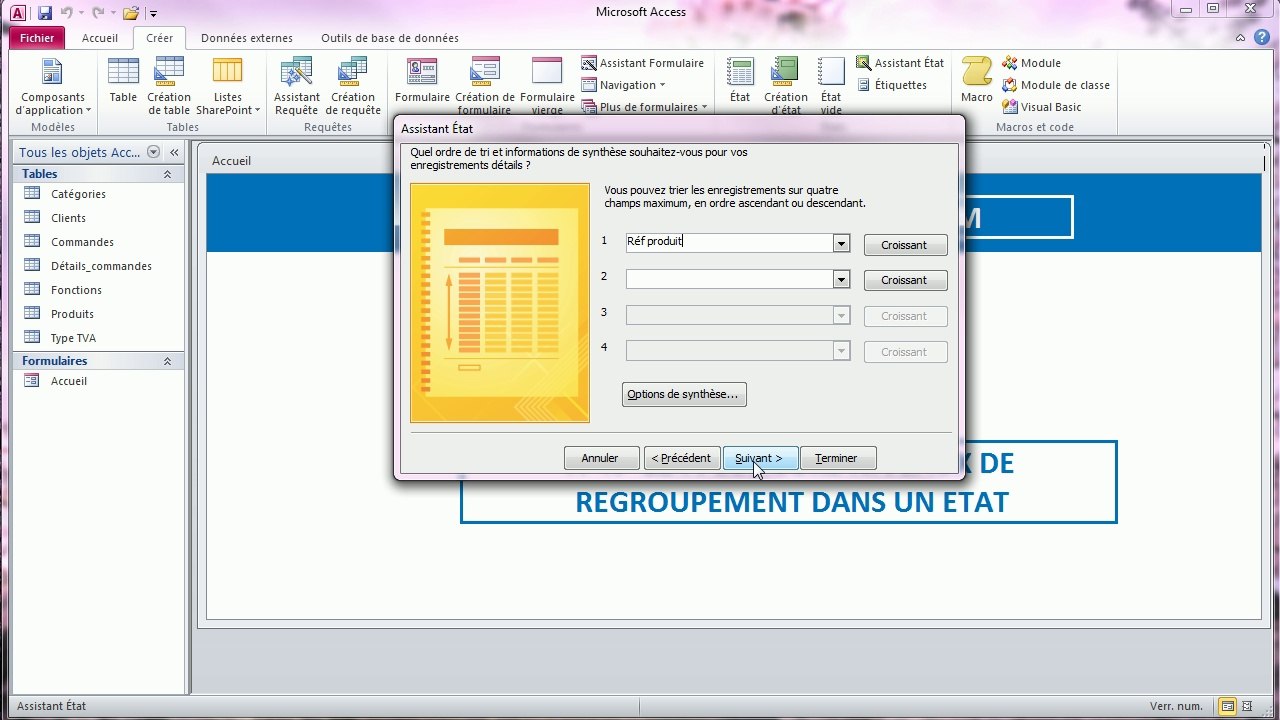The image size is (1280, 720).
Task: Click the Annuler button in the wizard
Action: coord(600,458)
